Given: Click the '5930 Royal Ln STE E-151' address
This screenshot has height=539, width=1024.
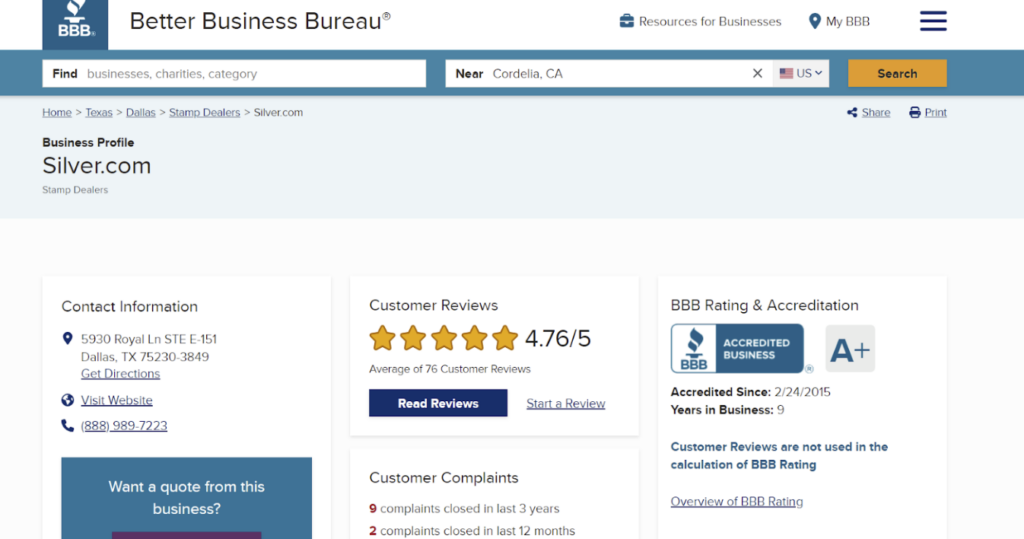Looking at the screenshot, I should 149,339.
